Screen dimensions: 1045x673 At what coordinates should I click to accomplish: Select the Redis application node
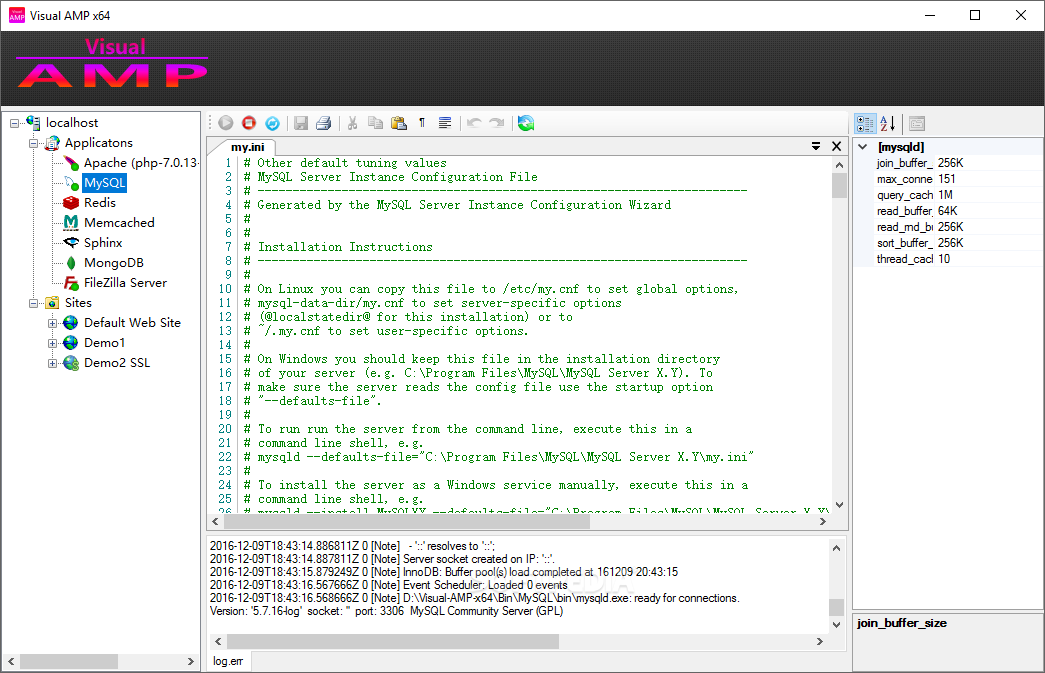100,203
